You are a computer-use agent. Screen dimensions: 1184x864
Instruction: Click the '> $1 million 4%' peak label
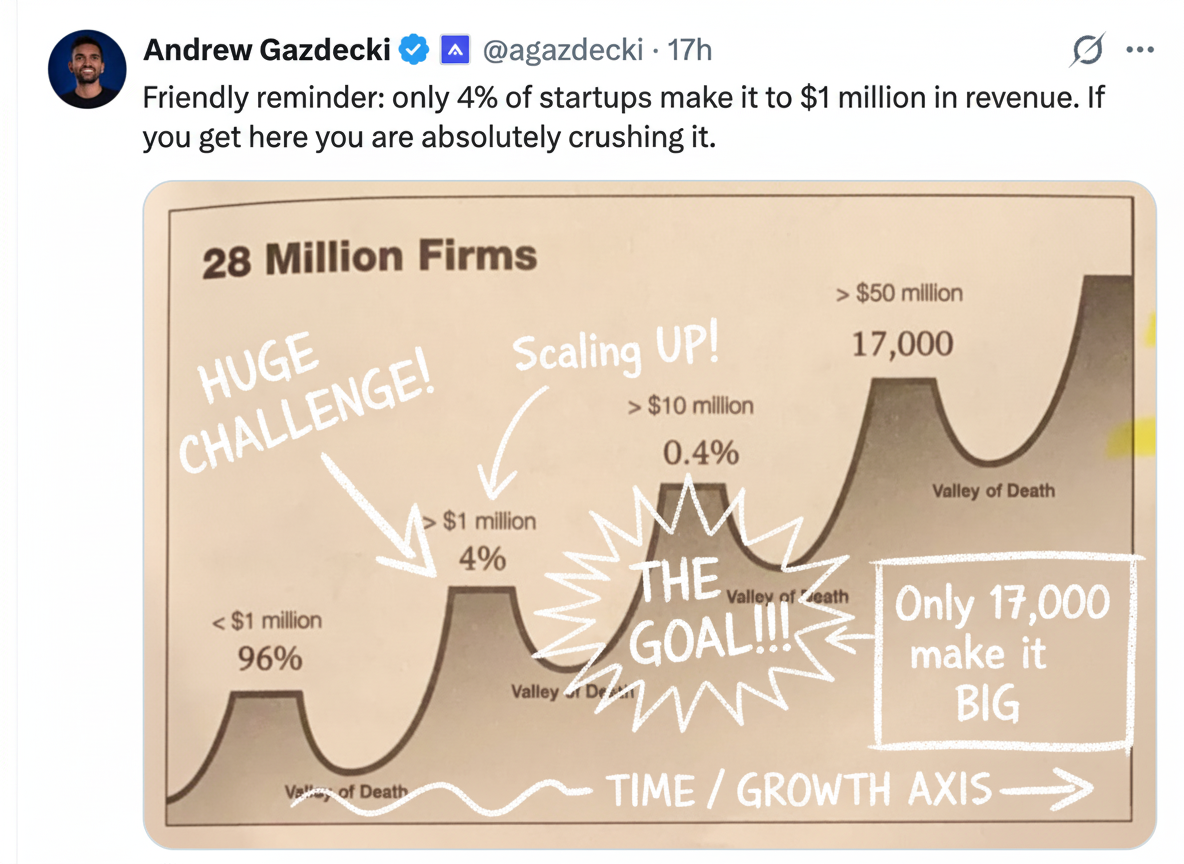coord(482,541)
